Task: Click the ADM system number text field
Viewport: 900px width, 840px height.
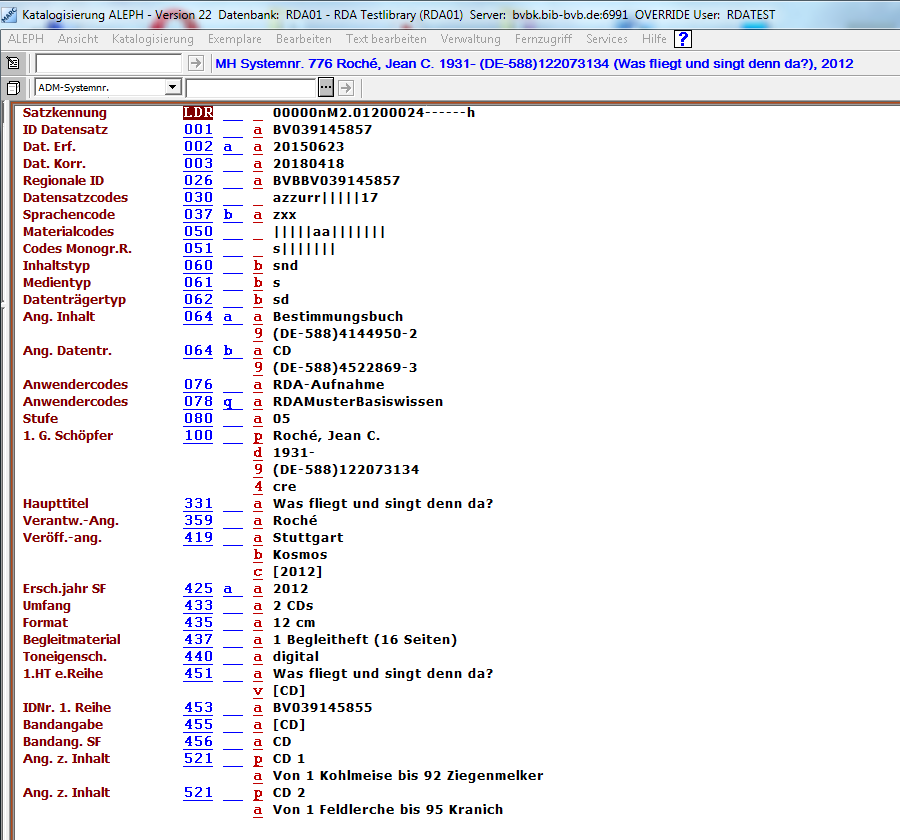Action: 251,88
